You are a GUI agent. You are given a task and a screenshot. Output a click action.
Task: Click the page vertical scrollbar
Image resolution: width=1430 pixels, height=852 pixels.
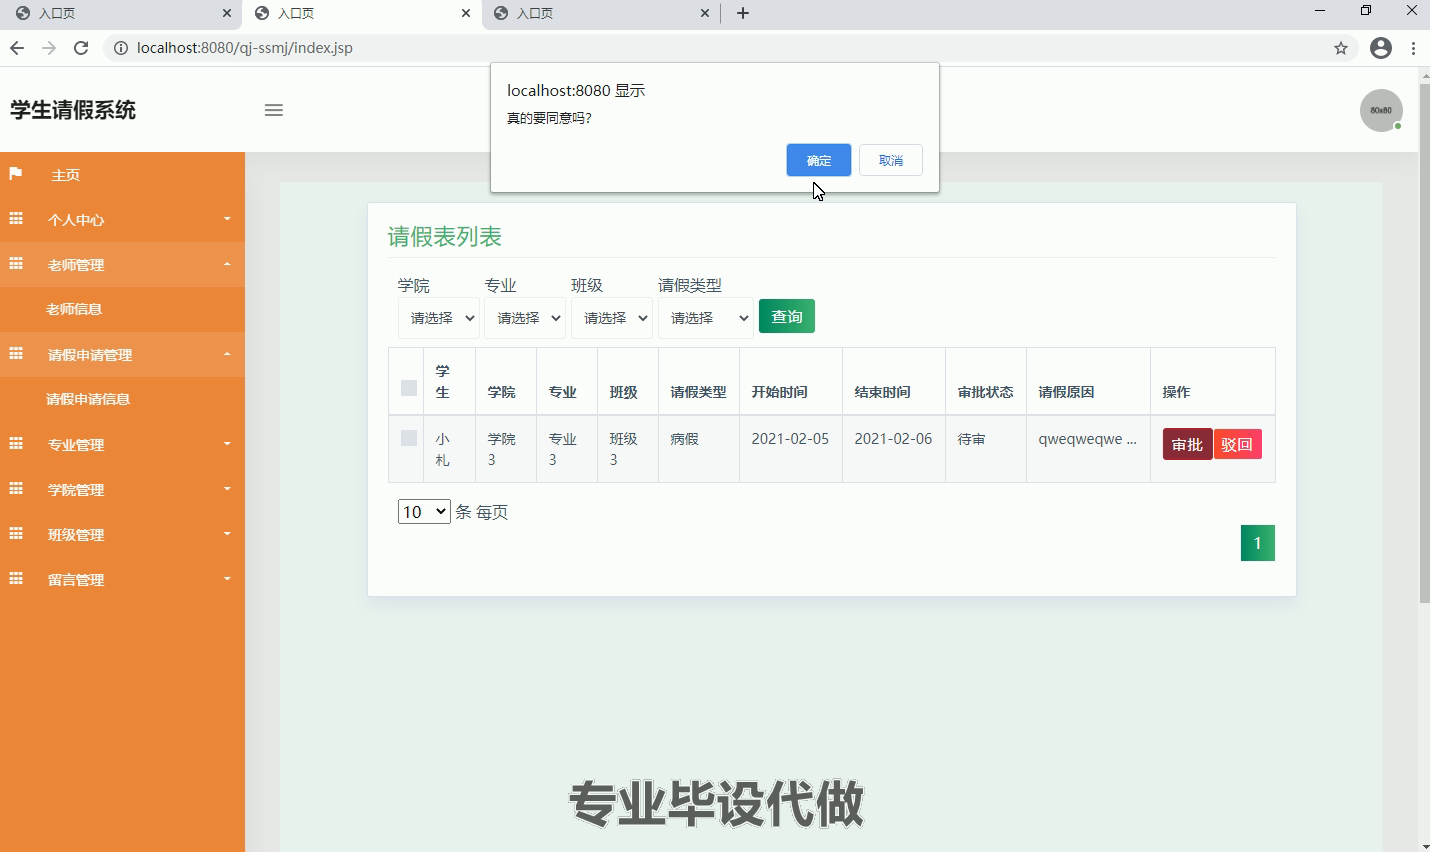(1424, 343)
